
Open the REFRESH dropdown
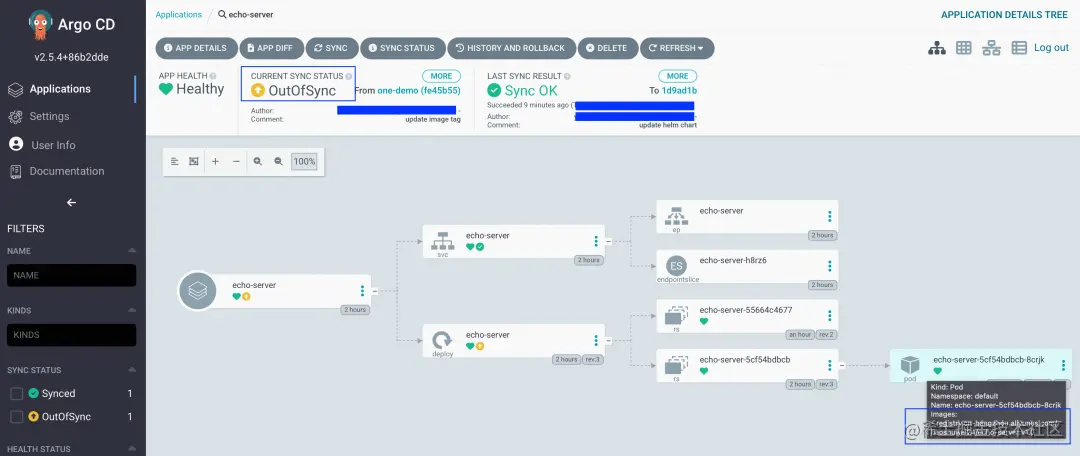(676, 48)
